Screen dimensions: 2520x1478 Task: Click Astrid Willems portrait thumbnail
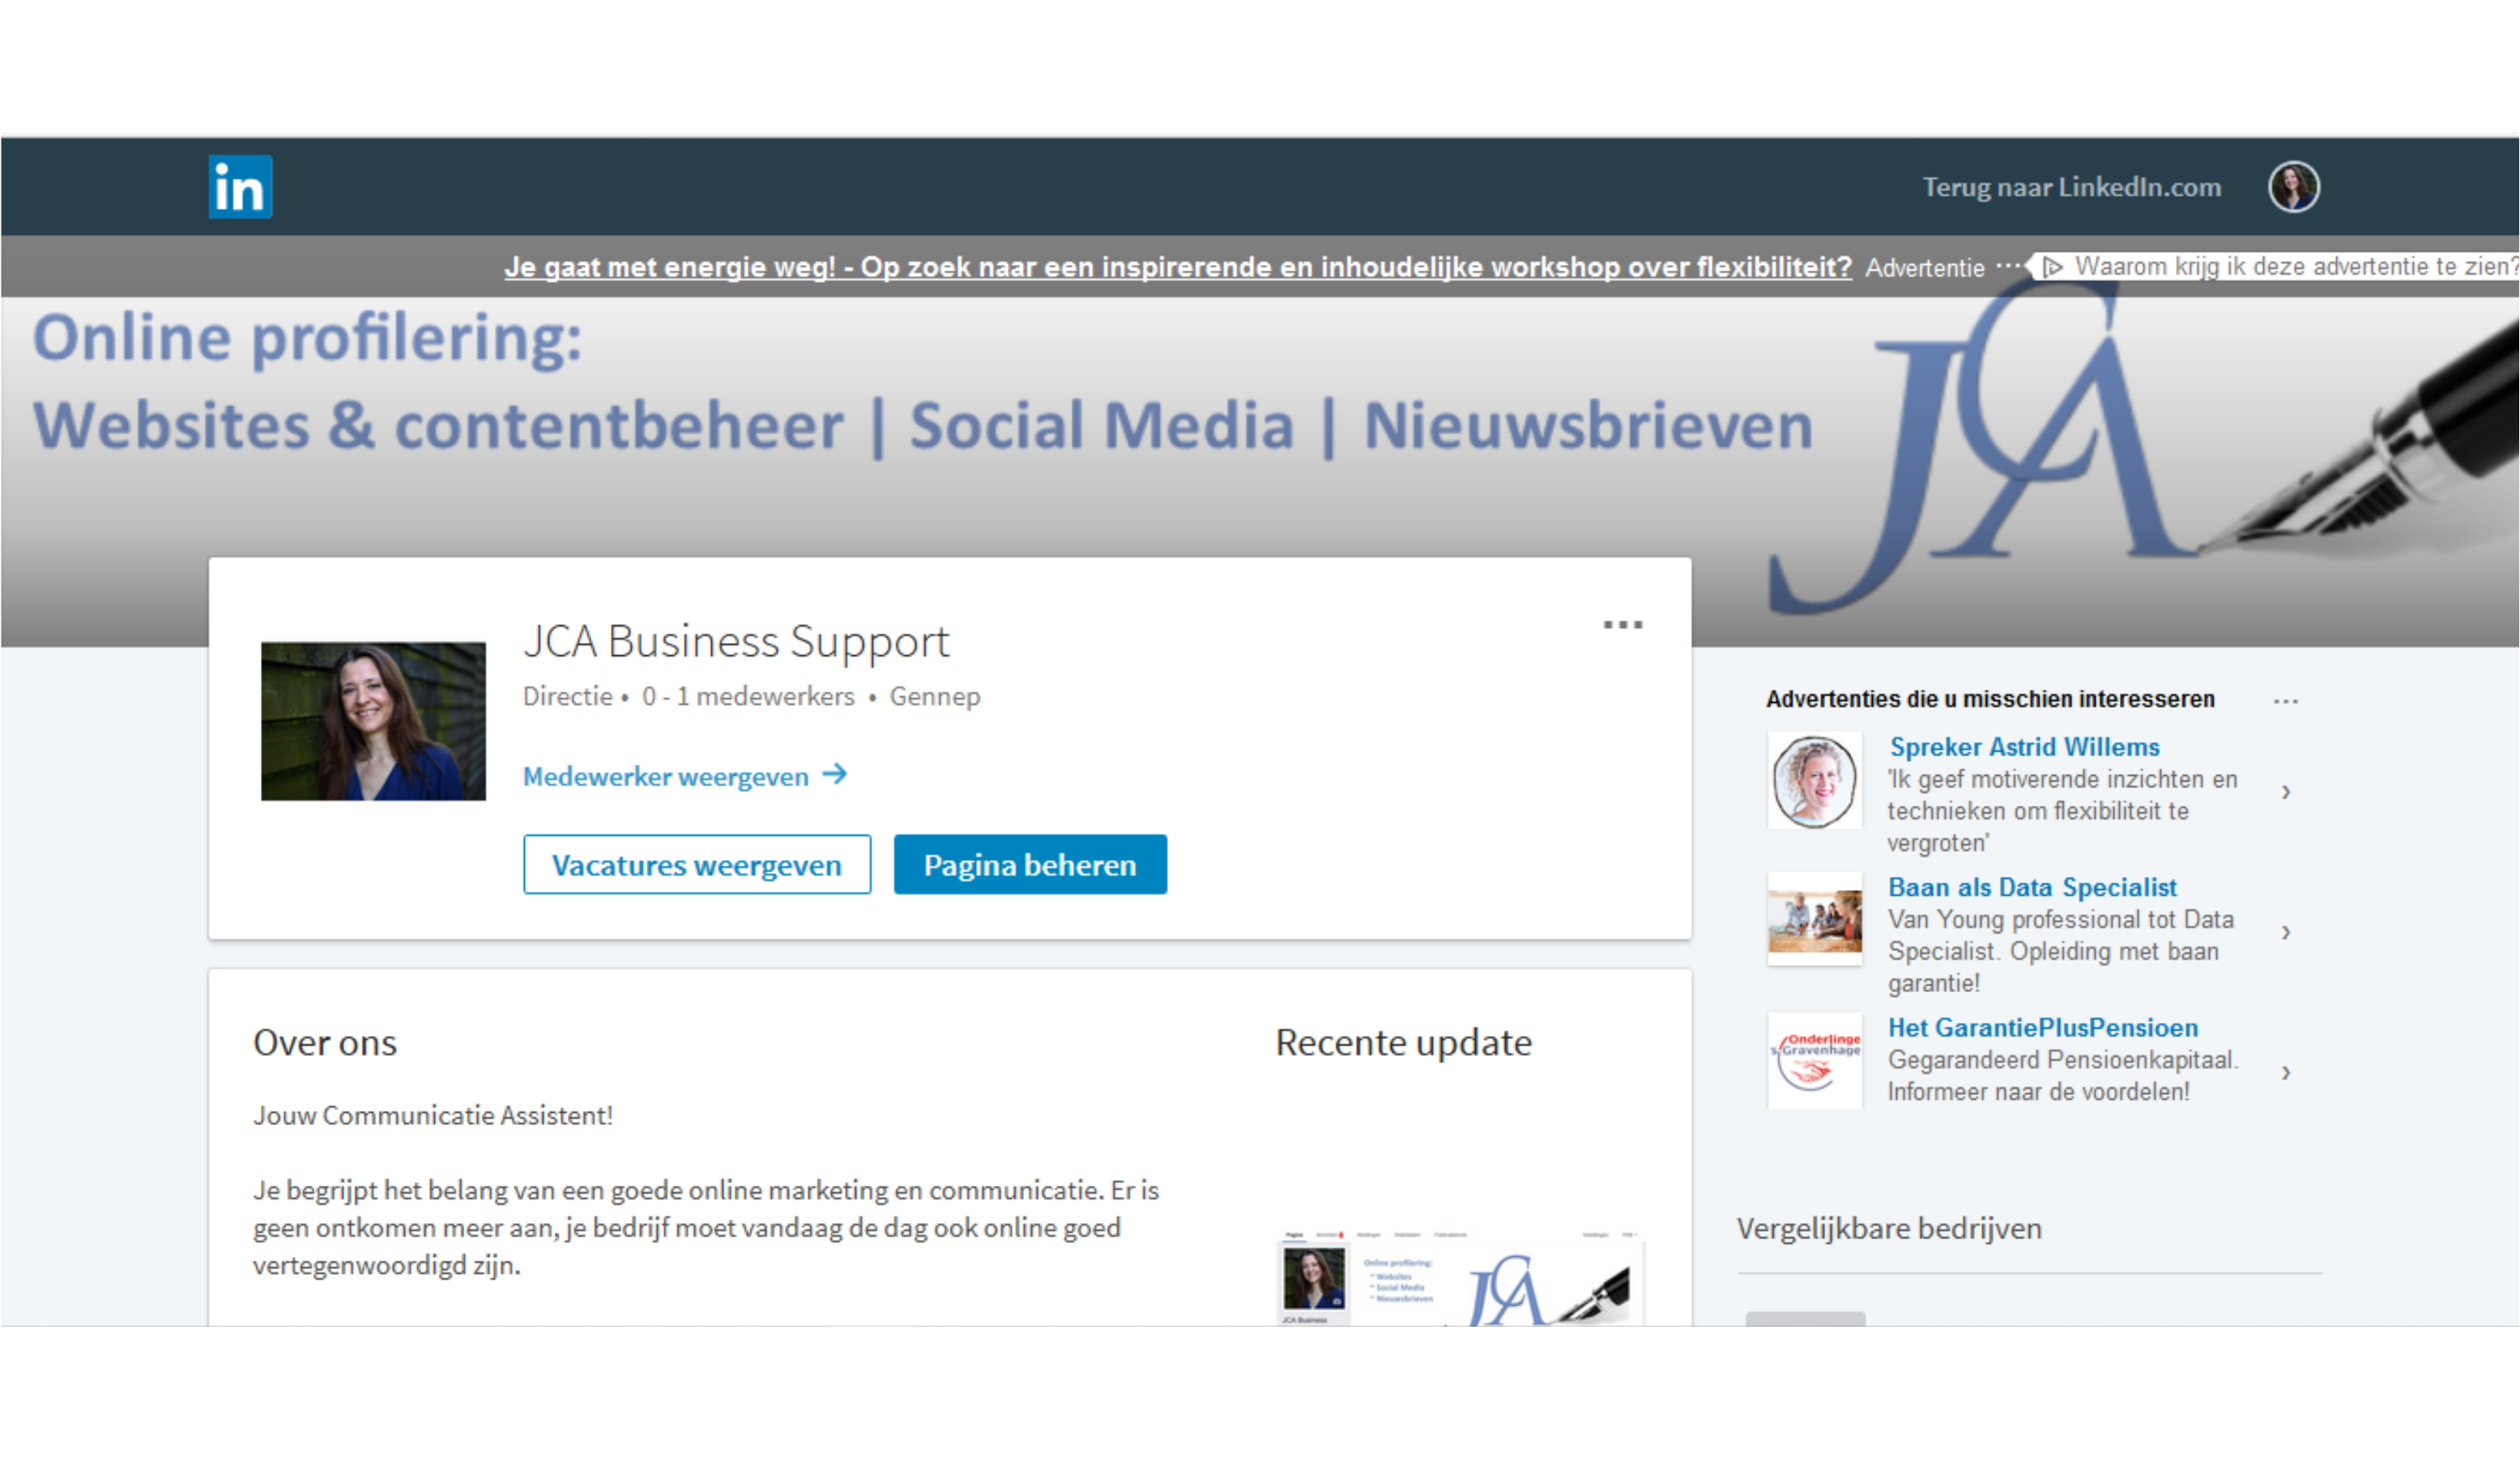coord(1814,780)
